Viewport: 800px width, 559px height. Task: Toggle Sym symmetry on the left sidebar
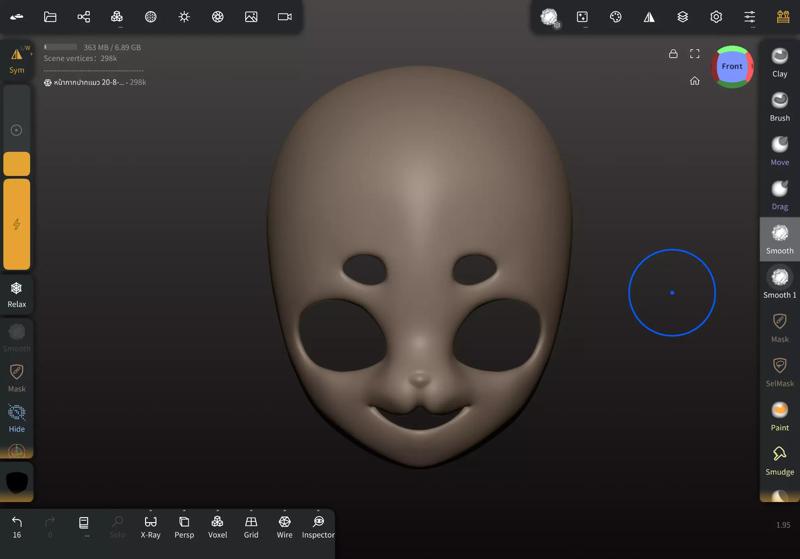click(17, 60)
